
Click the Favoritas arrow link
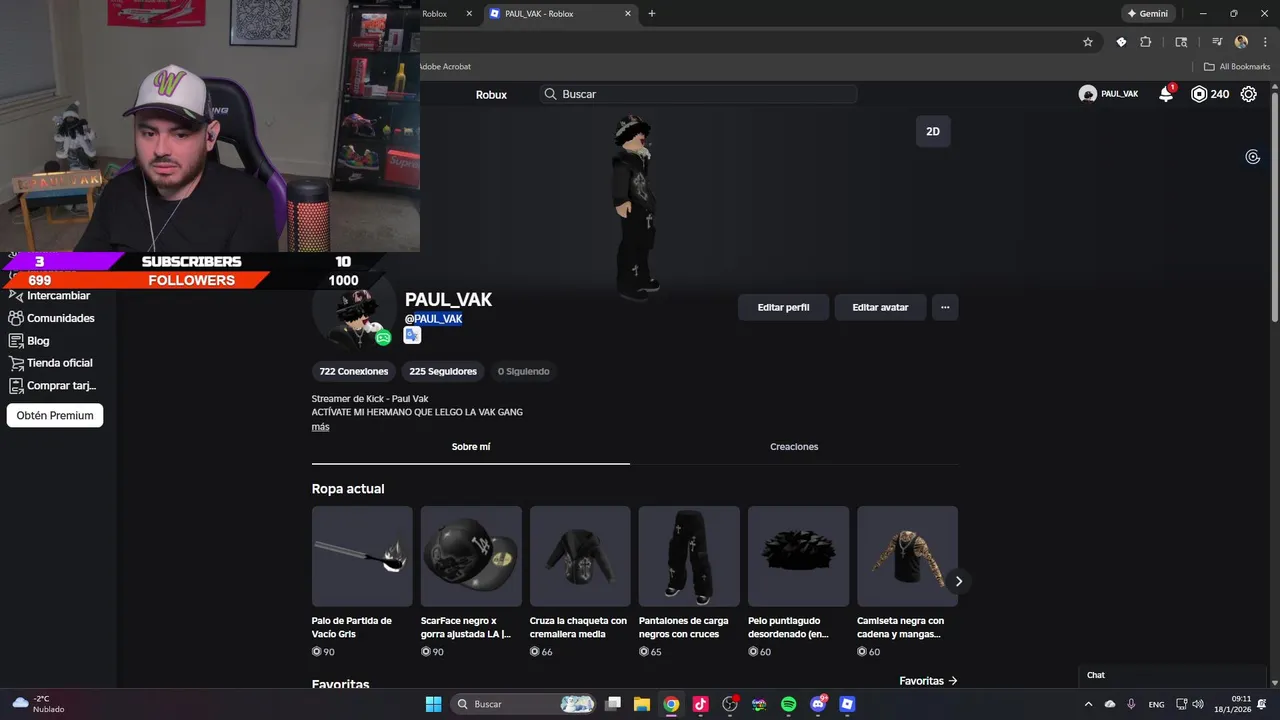click(x=928, y=681)
